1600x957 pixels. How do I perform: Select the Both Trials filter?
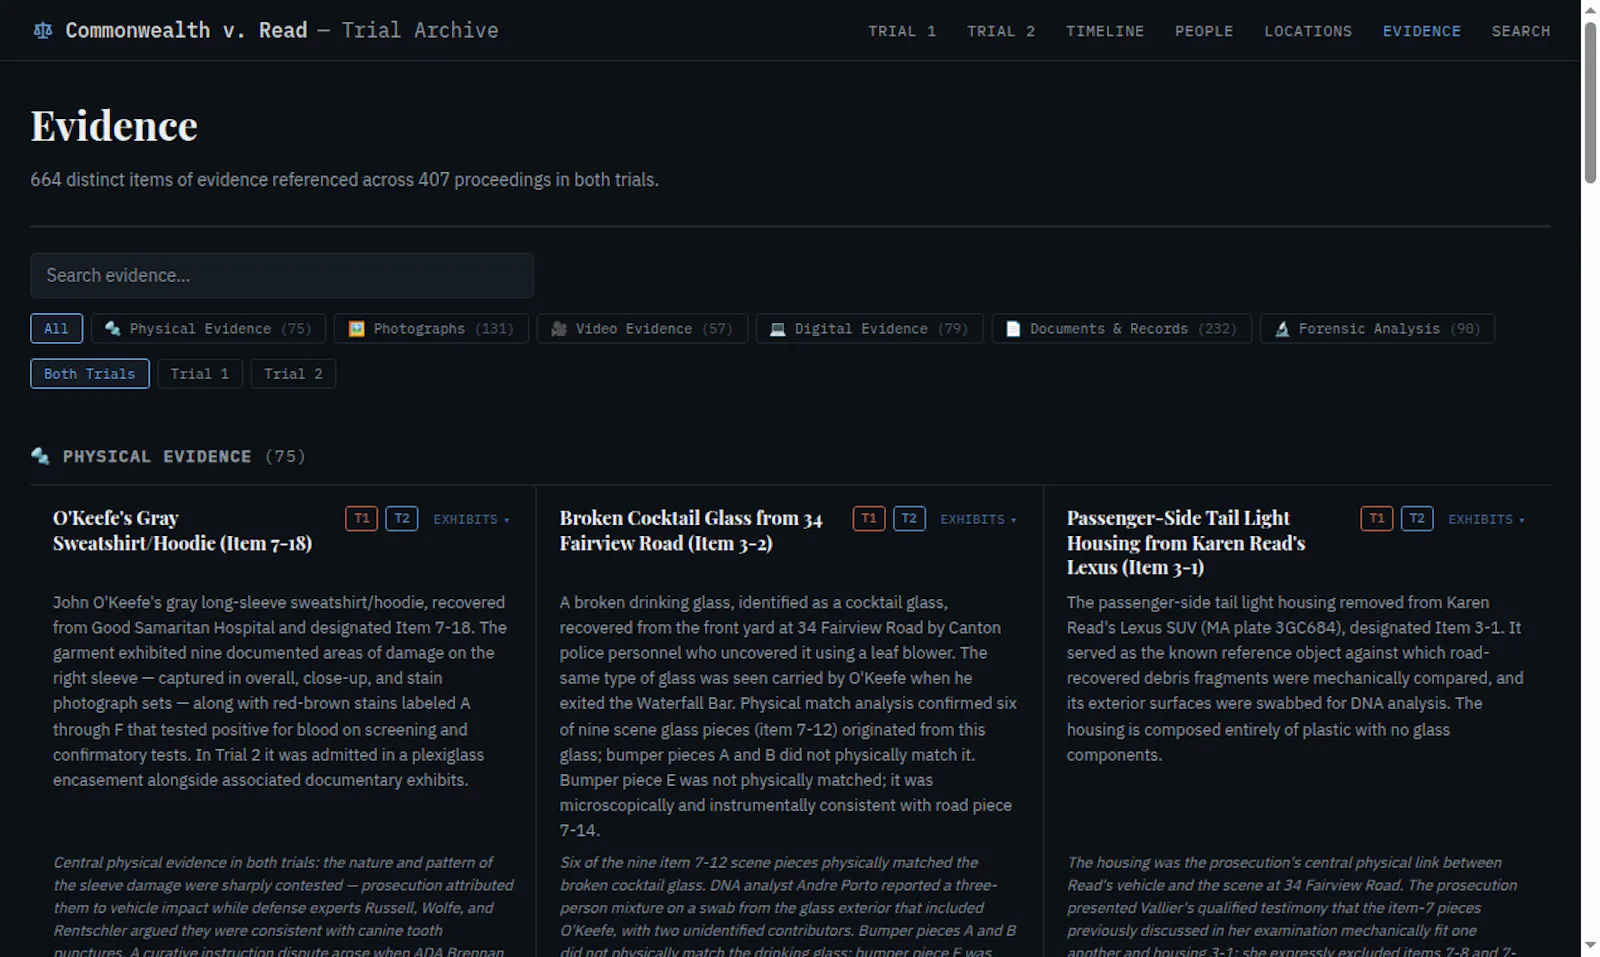(x=90, y=374)
